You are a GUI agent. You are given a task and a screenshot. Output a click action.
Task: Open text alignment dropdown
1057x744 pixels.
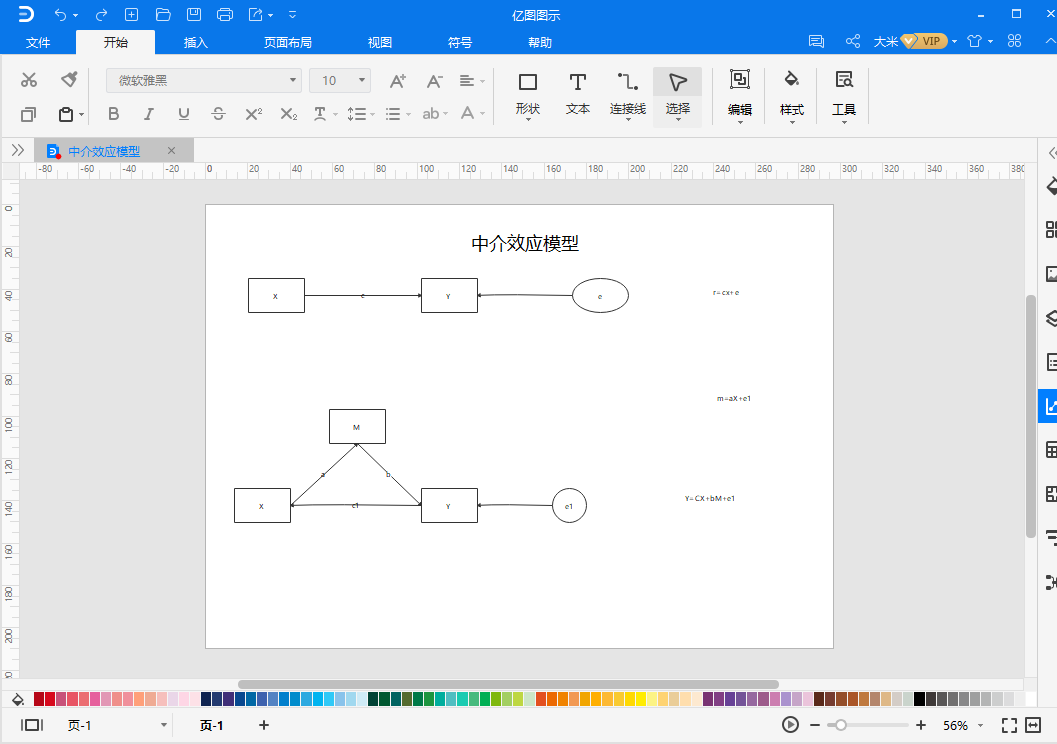[x=472, y=81]
